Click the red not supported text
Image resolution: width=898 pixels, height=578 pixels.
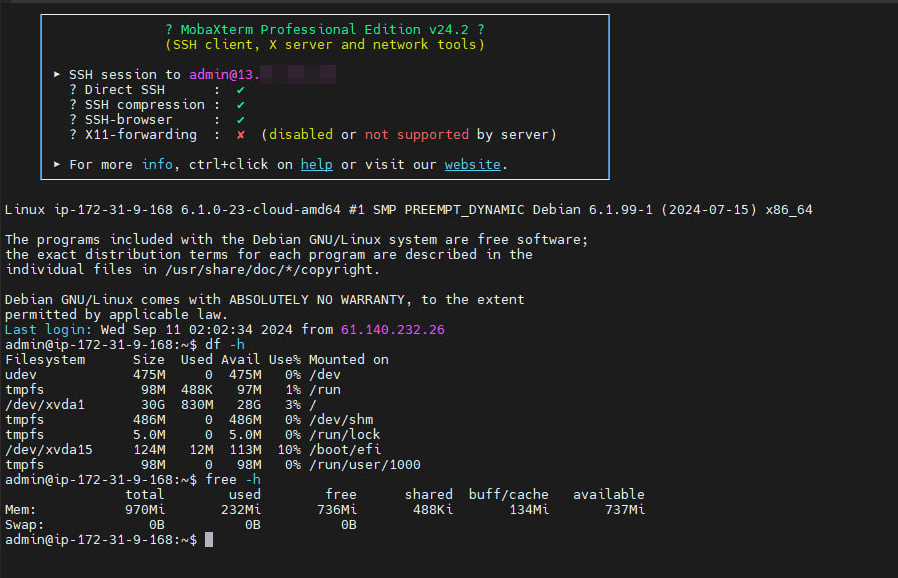[x=416, y=135]
